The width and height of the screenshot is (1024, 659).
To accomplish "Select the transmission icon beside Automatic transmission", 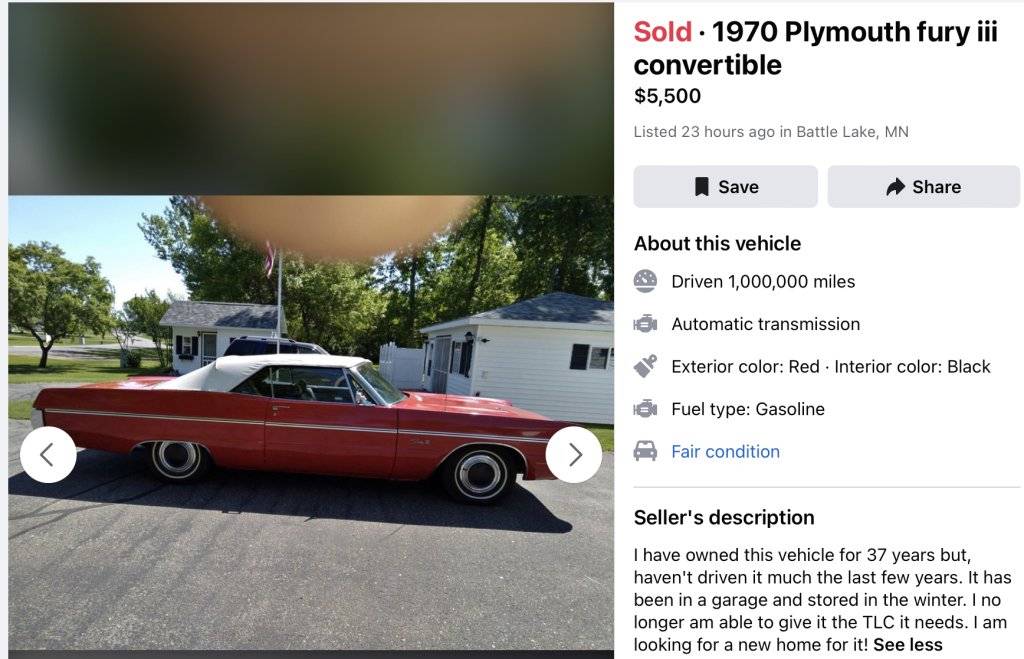I will (x=646, y=323).
